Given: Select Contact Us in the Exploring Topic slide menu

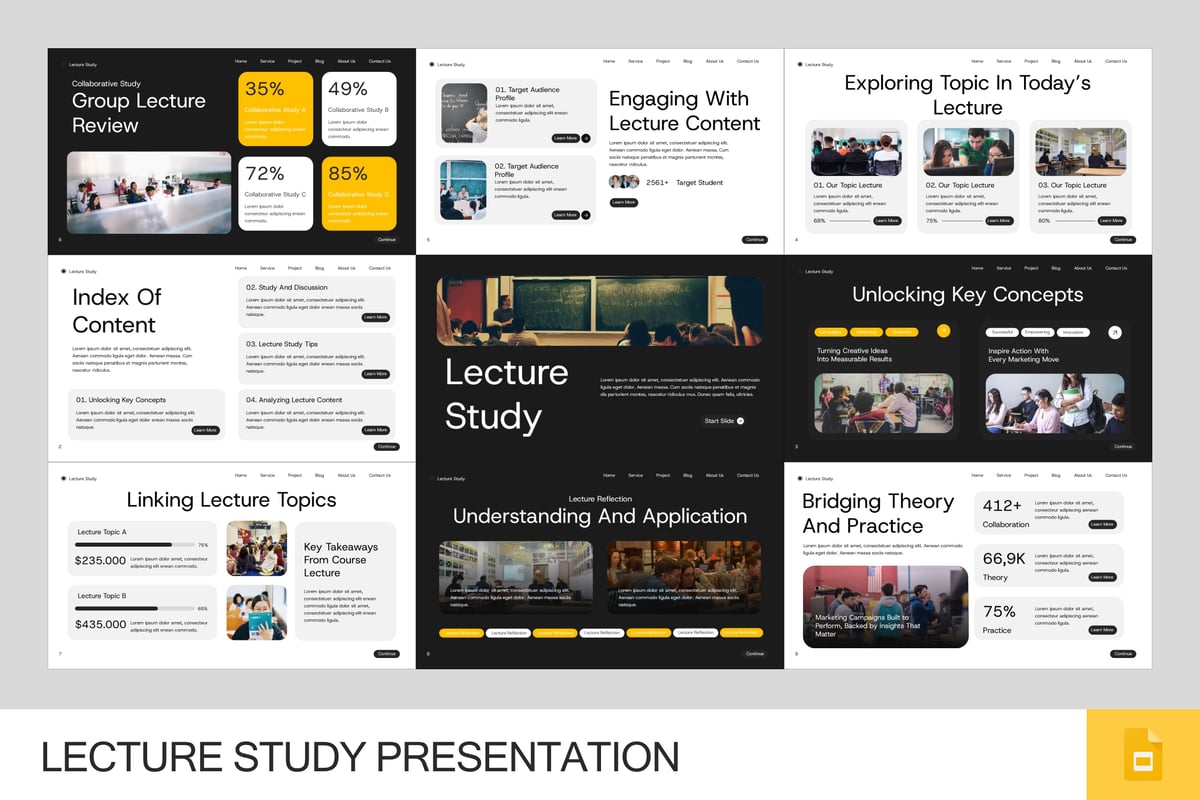Looking at the screenshot, I should coord(1115,61).
